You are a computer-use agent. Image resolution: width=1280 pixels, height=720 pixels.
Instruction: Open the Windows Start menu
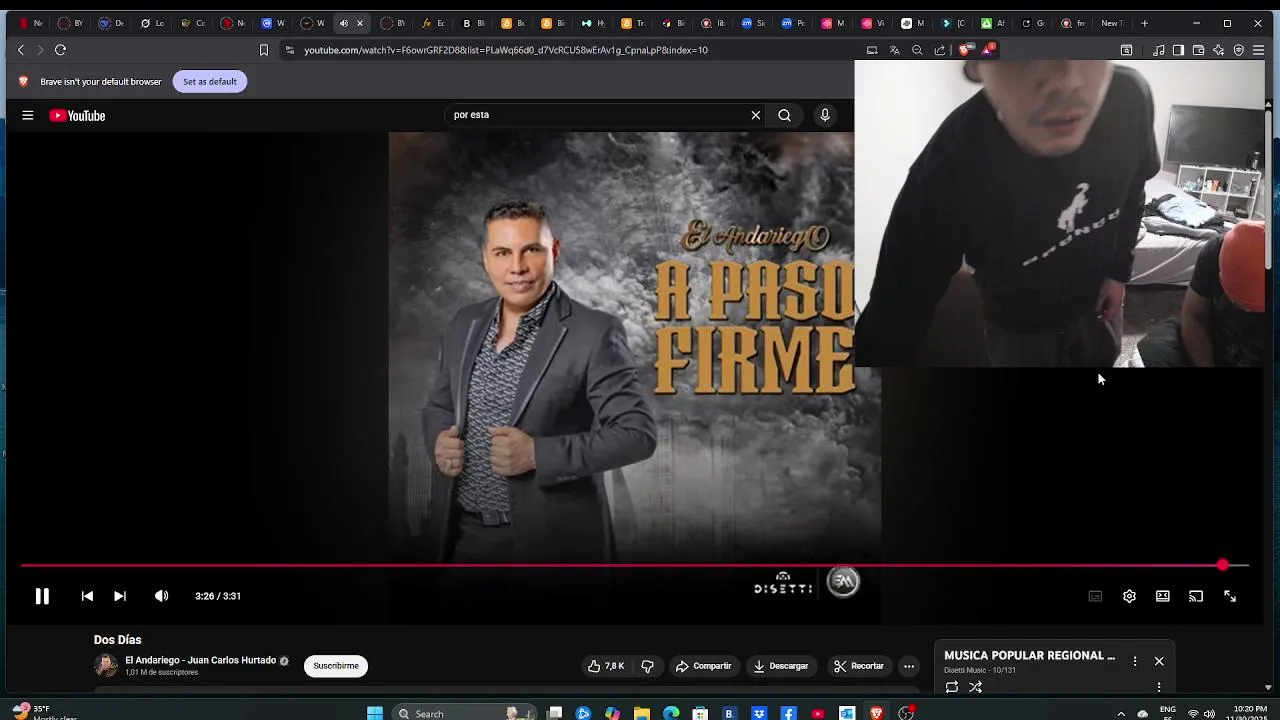tap(375, 713)
